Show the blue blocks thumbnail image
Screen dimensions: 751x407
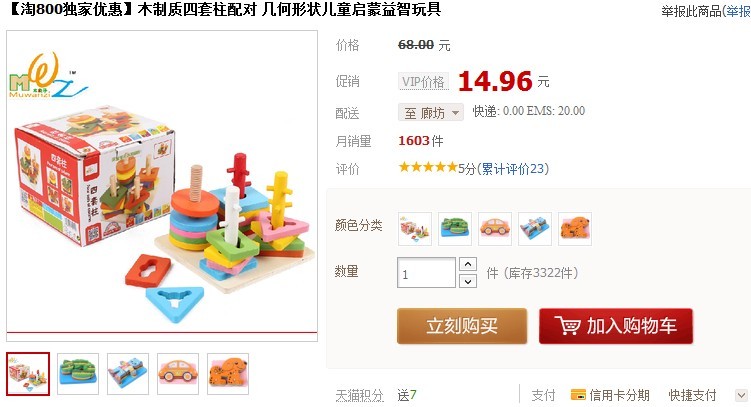(128, 374)
